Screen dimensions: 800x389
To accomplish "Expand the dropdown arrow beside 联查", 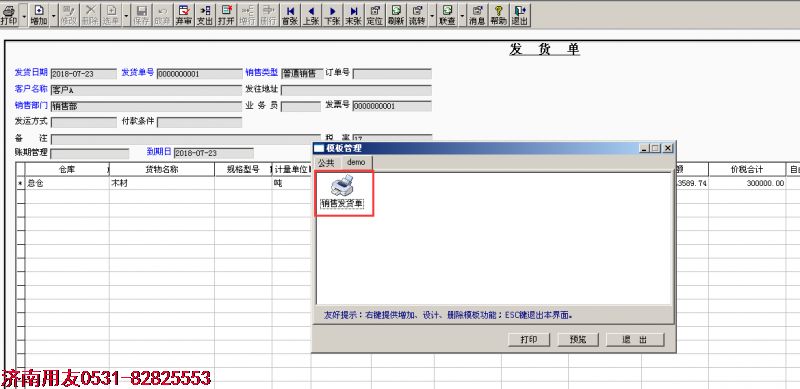I will [463, 15].
